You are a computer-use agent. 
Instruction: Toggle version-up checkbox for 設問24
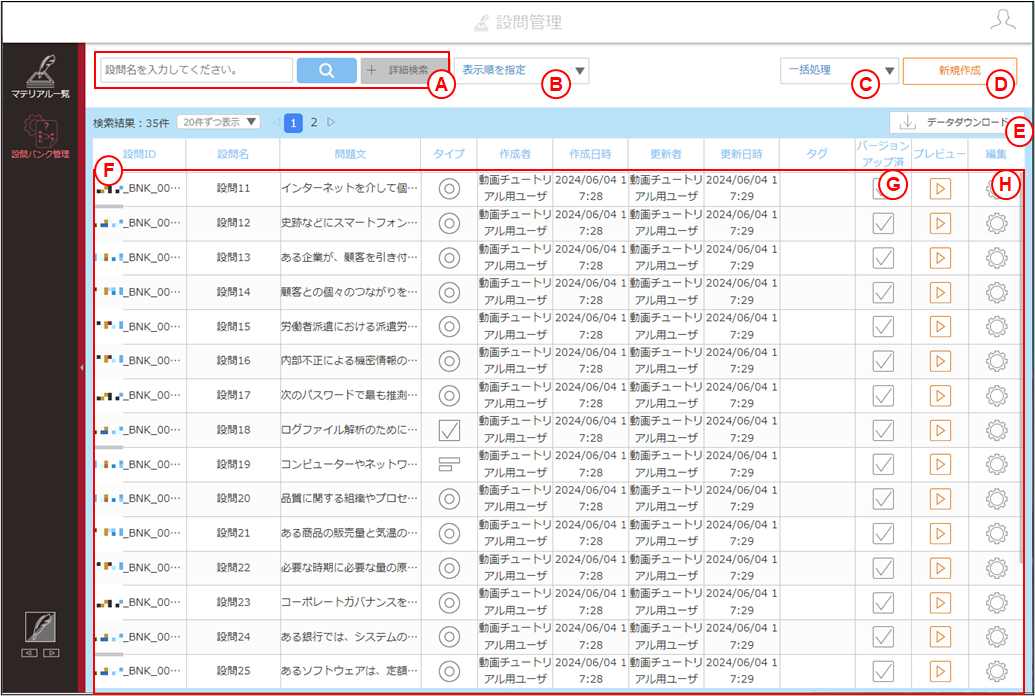883,637
